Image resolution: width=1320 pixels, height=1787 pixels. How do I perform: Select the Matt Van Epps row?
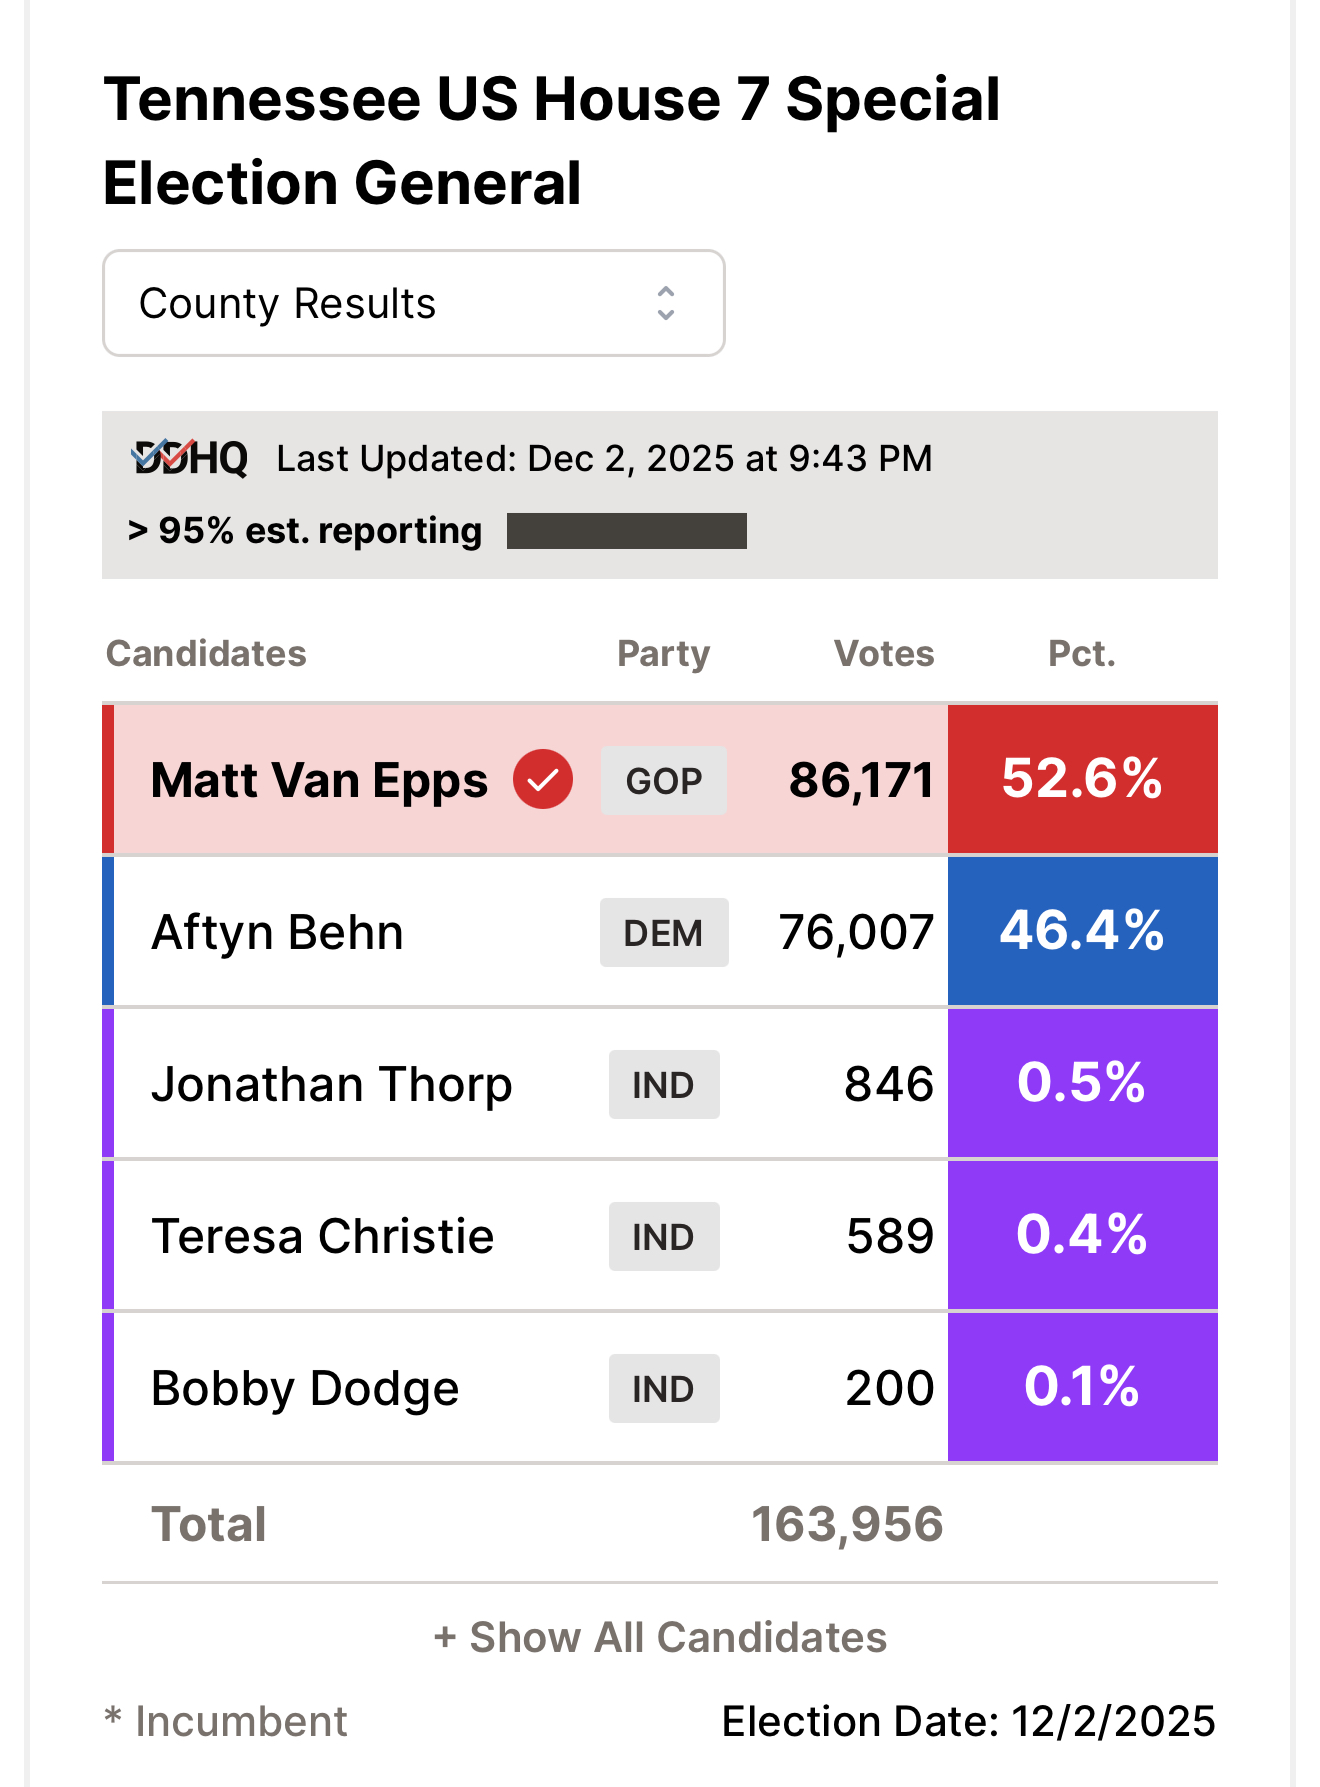click(660, 779)
